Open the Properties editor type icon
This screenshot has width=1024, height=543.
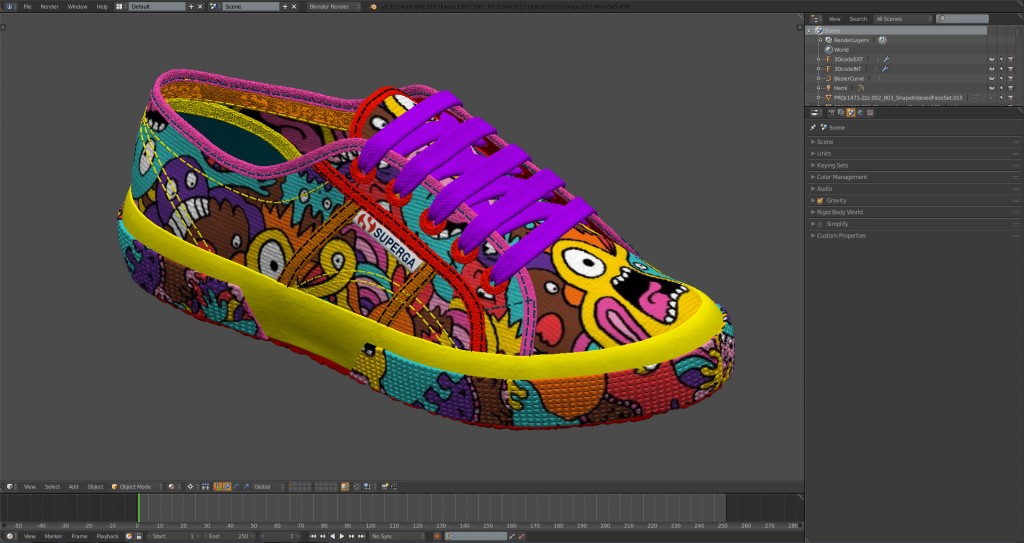click(816, 112)
